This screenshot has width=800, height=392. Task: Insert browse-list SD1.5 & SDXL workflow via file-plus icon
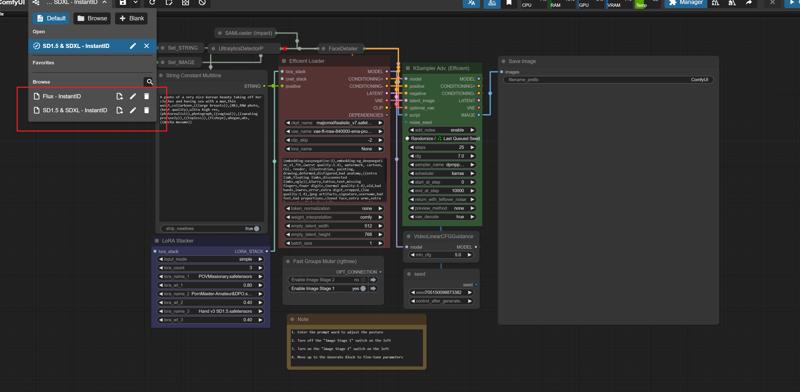[x=119, y=110]
